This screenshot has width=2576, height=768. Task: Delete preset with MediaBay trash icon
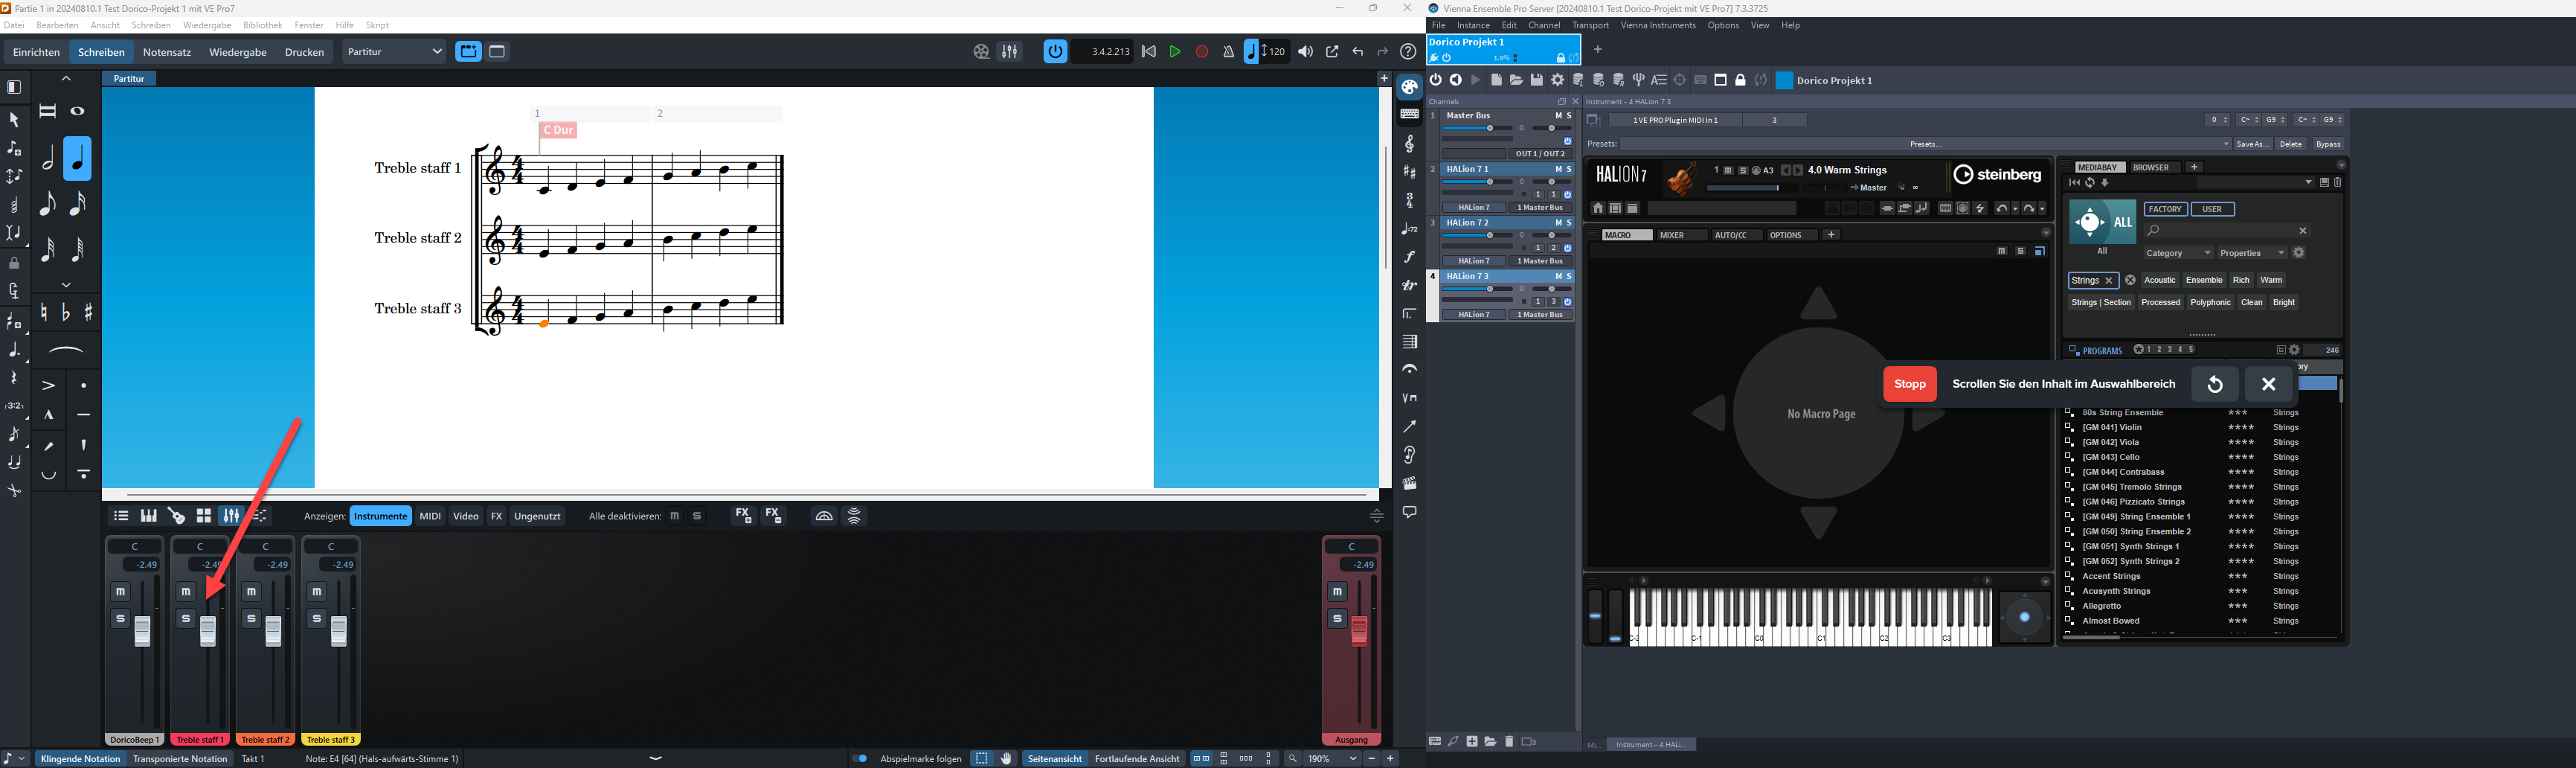pos(2338,183)
